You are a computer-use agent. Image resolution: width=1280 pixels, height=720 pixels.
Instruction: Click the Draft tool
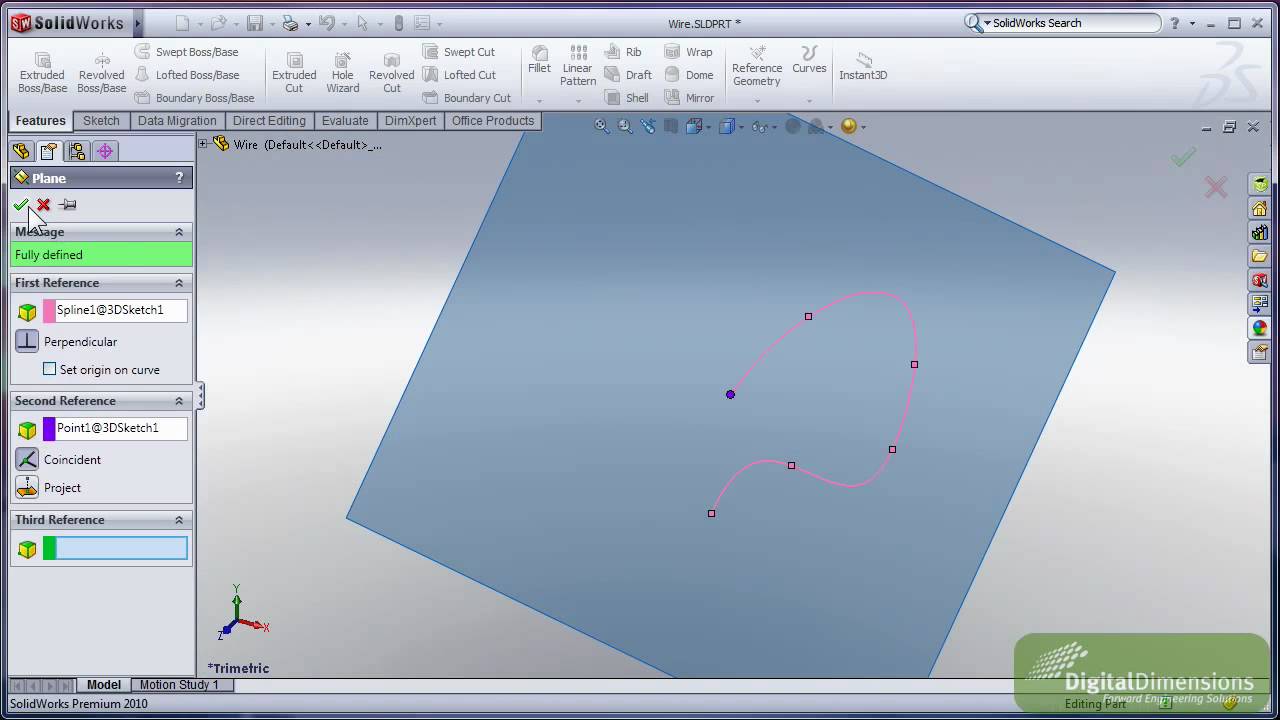[628, 75]
